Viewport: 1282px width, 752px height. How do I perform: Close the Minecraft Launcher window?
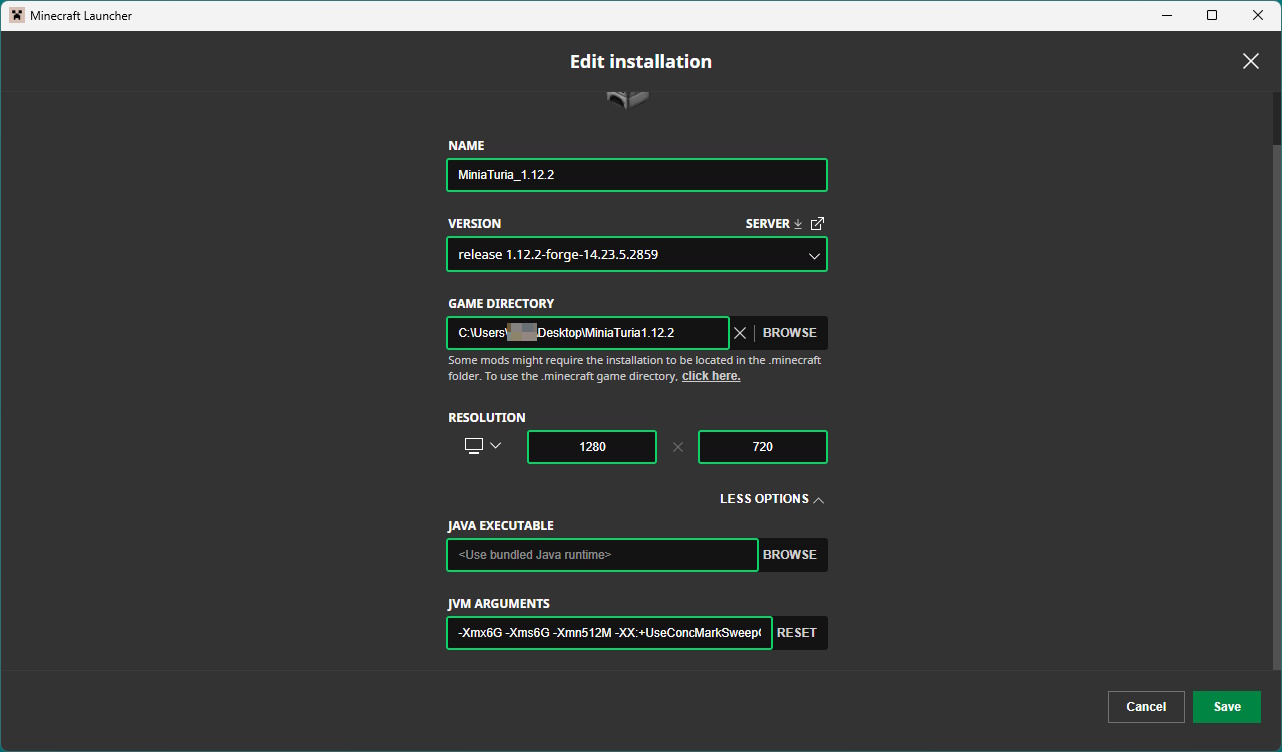tap(1258, 15)
